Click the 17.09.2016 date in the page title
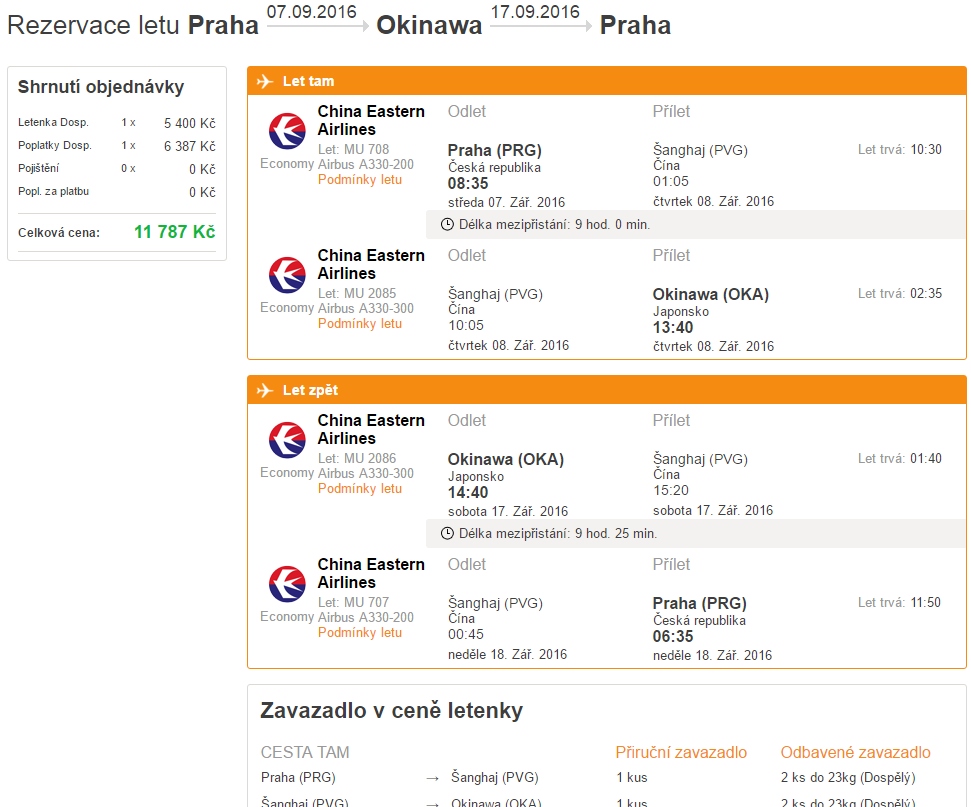971x807 pixels. (x=535, y=12)
